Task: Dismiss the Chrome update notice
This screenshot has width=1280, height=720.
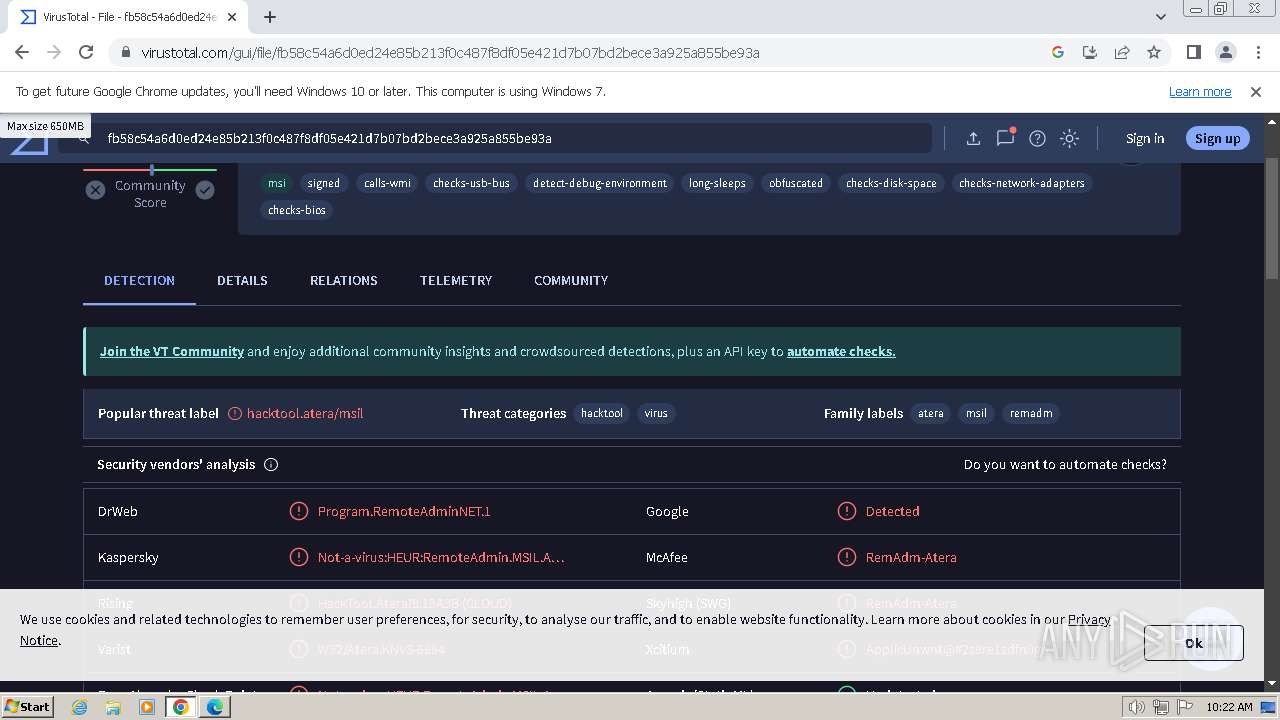Action: [x=1256, y=91]
